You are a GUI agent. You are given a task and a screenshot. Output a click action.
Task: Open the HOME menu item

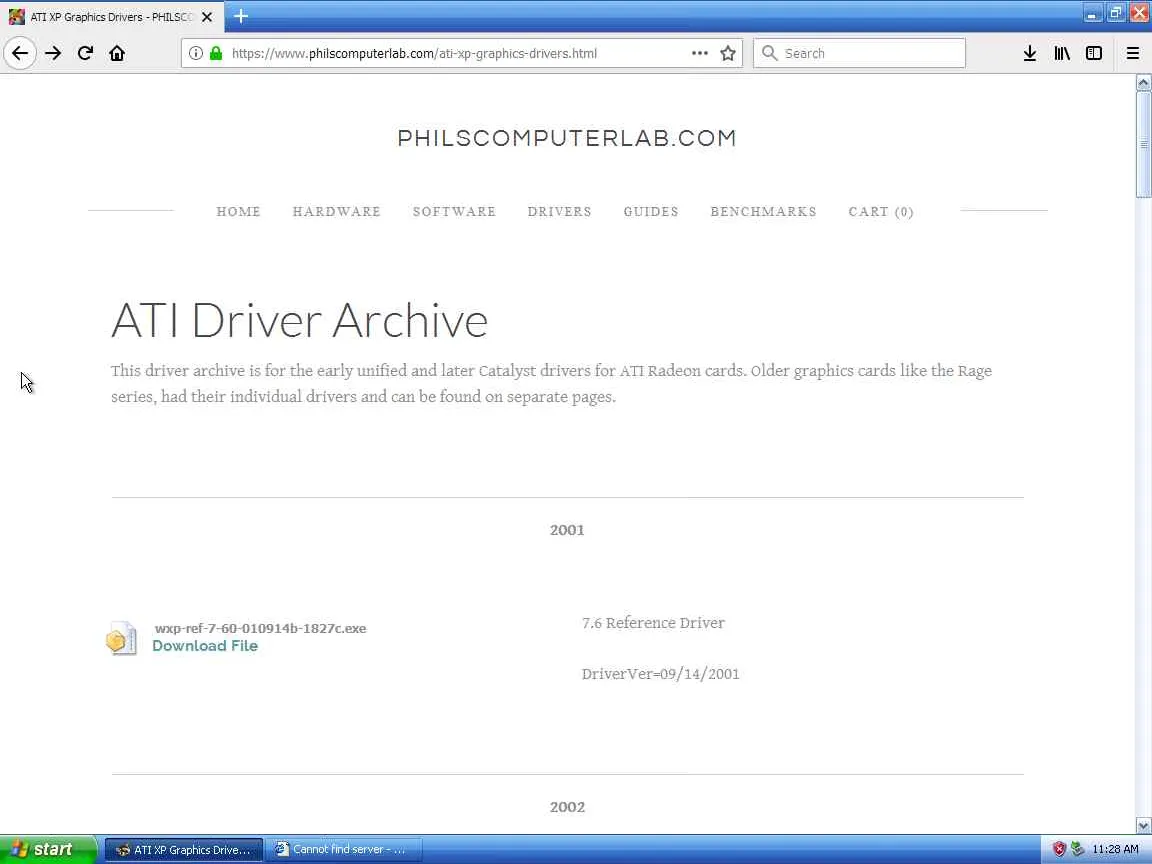coord(239,212)
